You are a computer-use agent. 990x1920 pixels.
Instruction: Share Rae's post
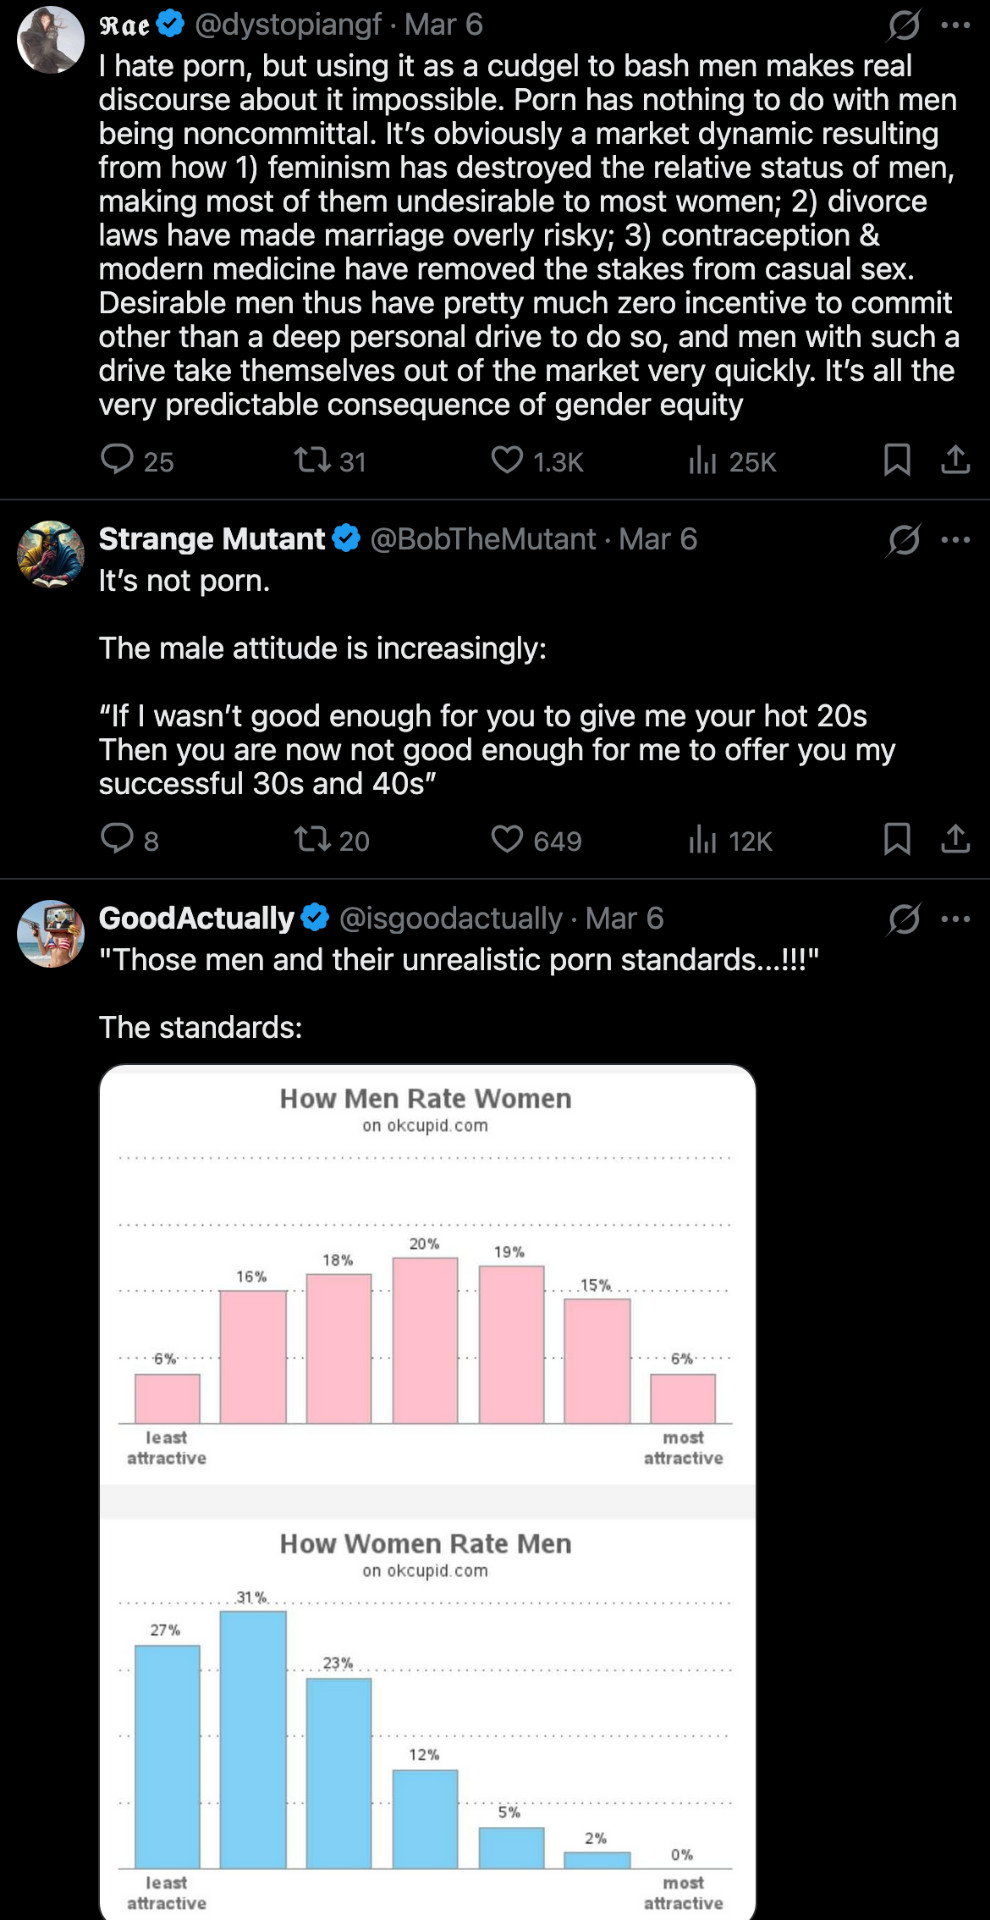pyautogui.click(x=955, y=460)
